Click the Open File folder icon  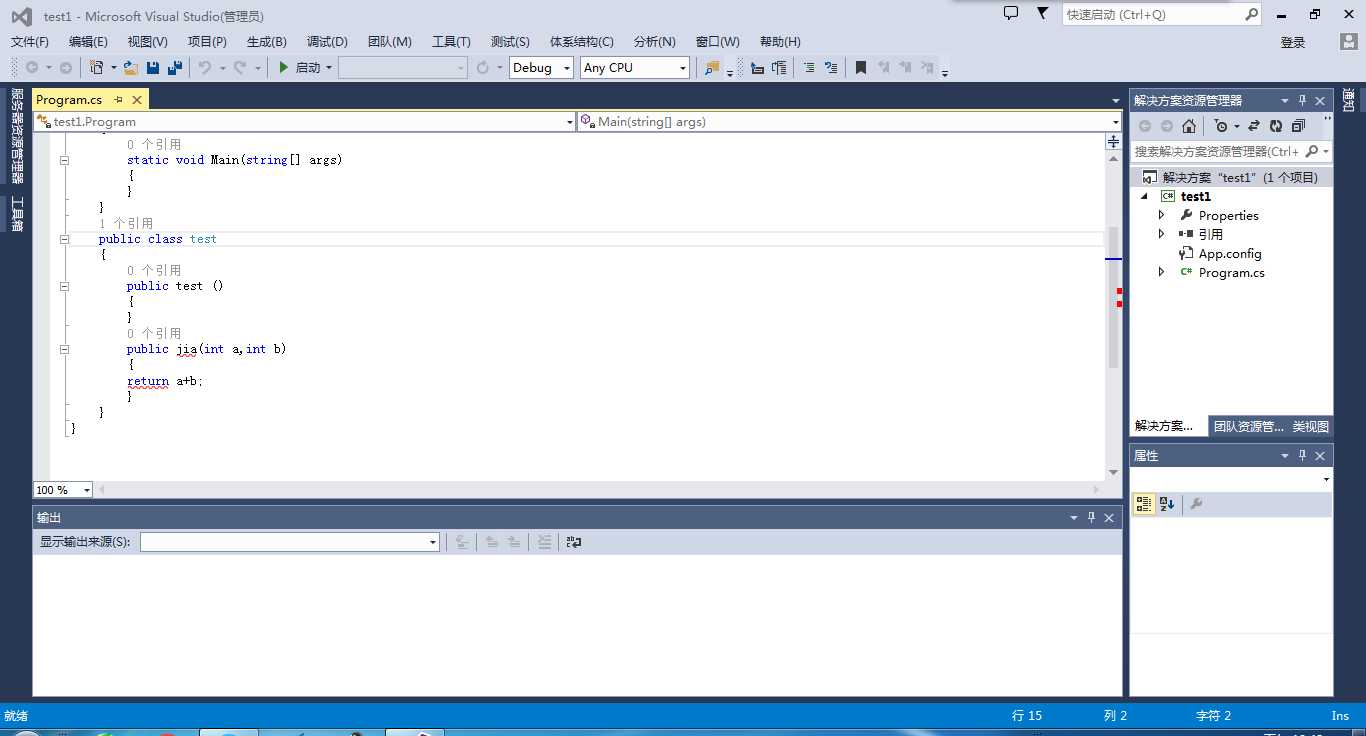(130, 68)
